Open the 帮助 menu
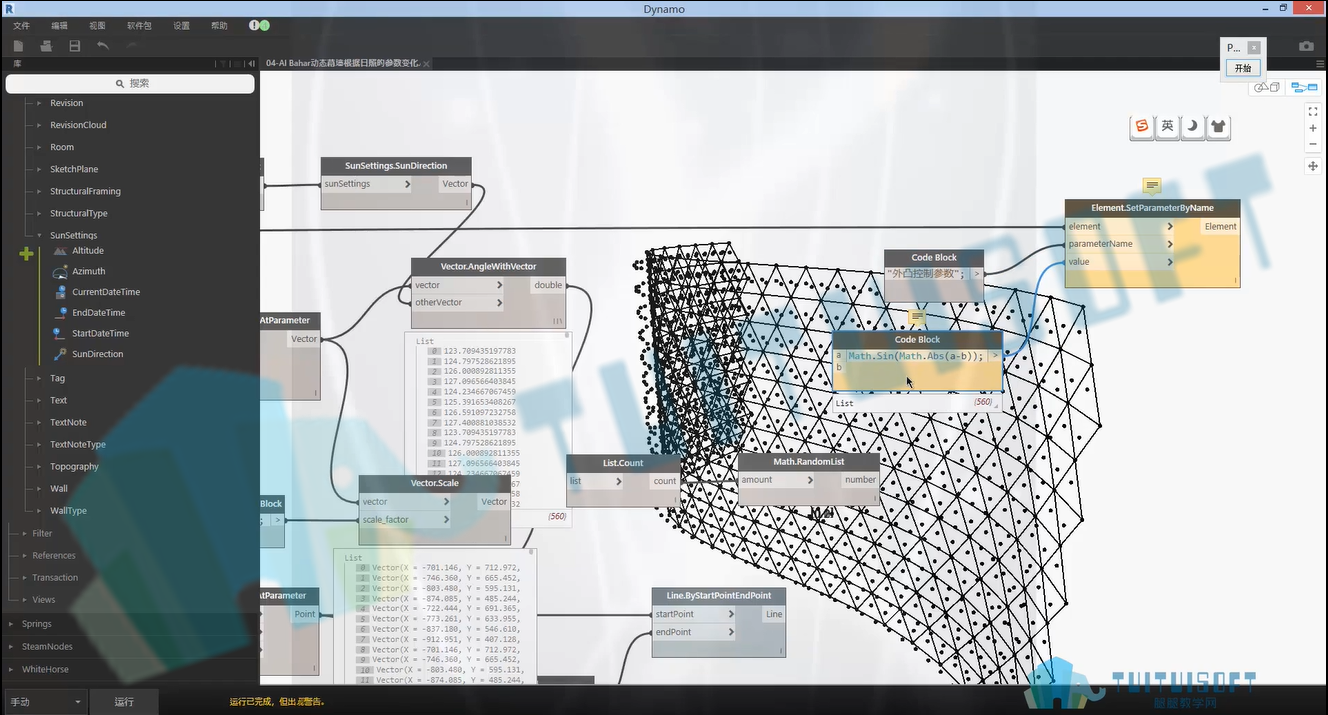Viewport: 1328px width, 715px height. click(219, 25)
